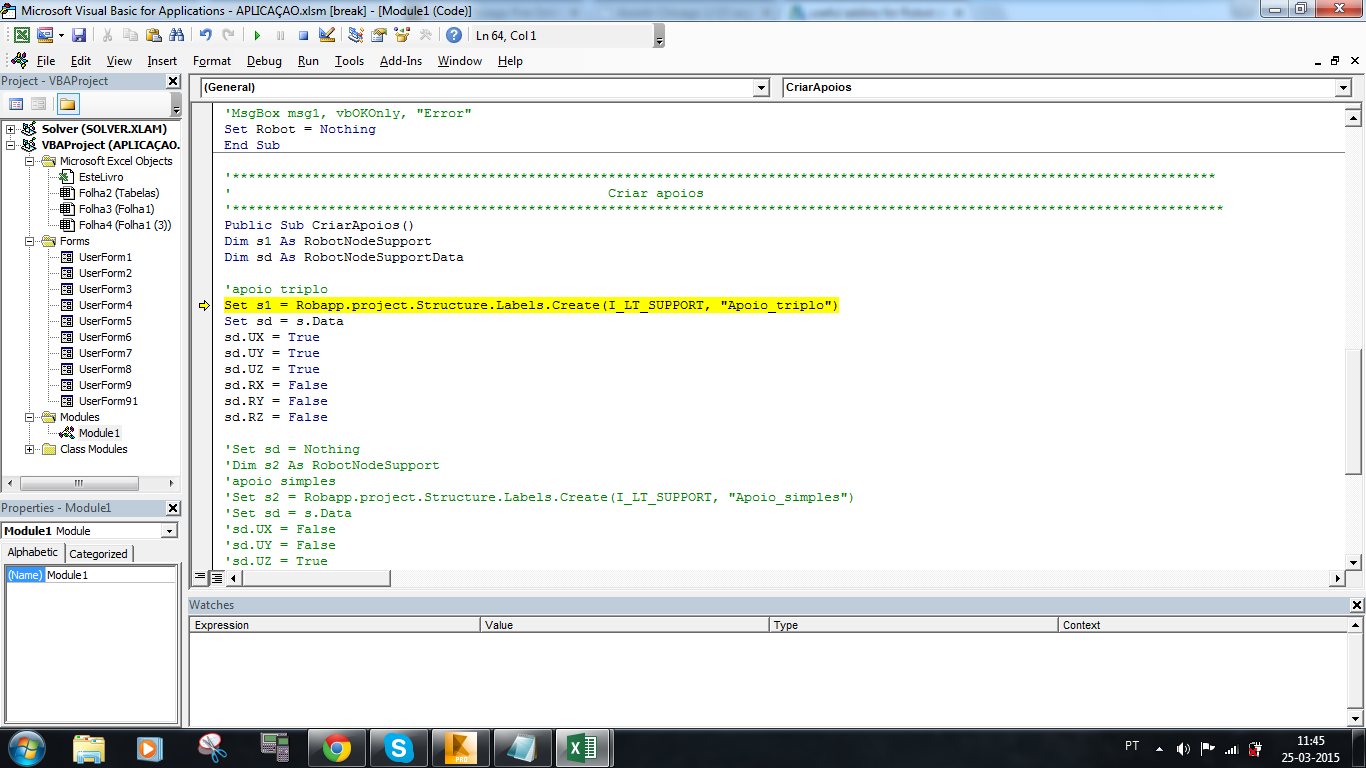Open Visual Basic Help icon

454,35
